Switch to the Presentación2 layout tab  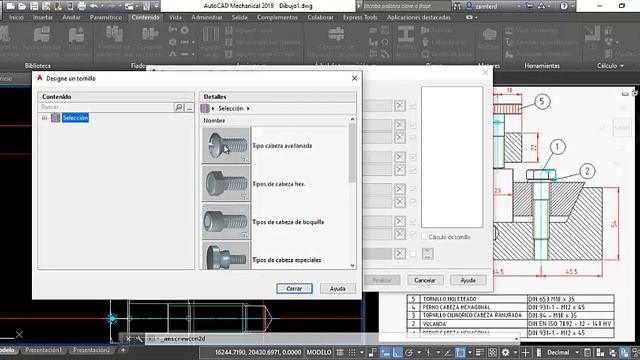91,350
